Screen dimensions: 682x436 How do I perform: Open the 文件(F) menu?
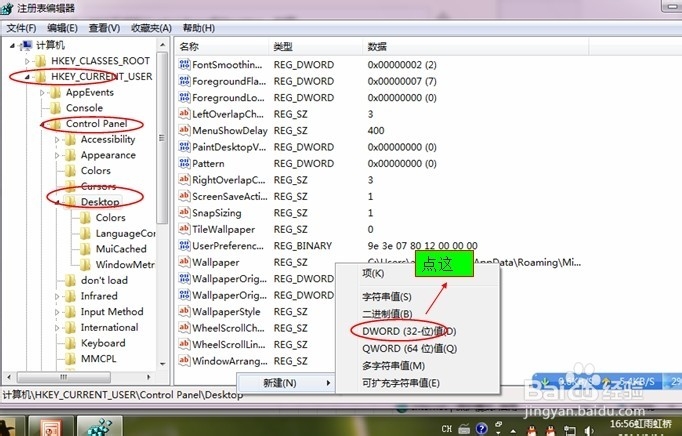coord(21,28)
